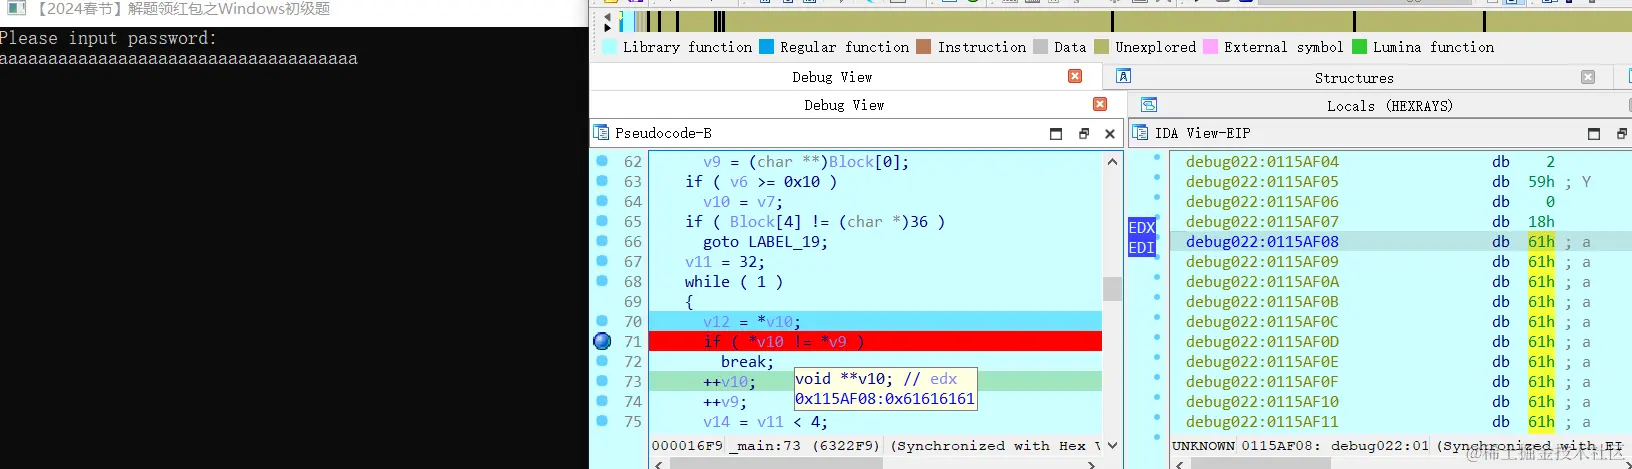Screen dimensions: 1632x469
Task: Select address debug022:0115AF11
Action: click(x=1262, y=421)
